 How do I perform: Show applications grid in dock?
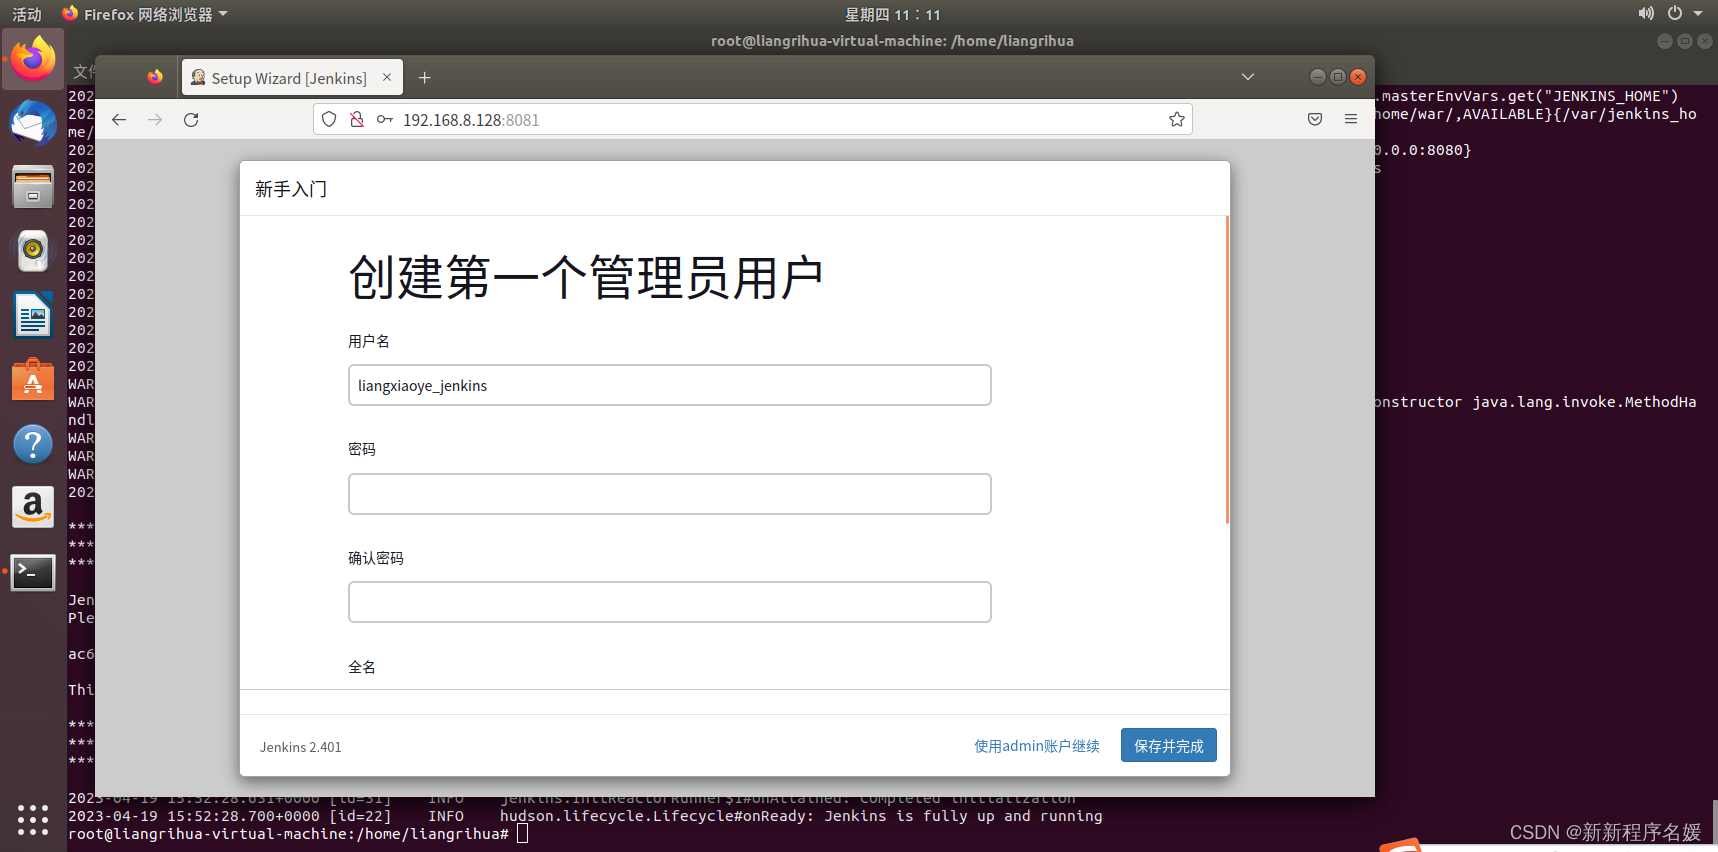33,820
